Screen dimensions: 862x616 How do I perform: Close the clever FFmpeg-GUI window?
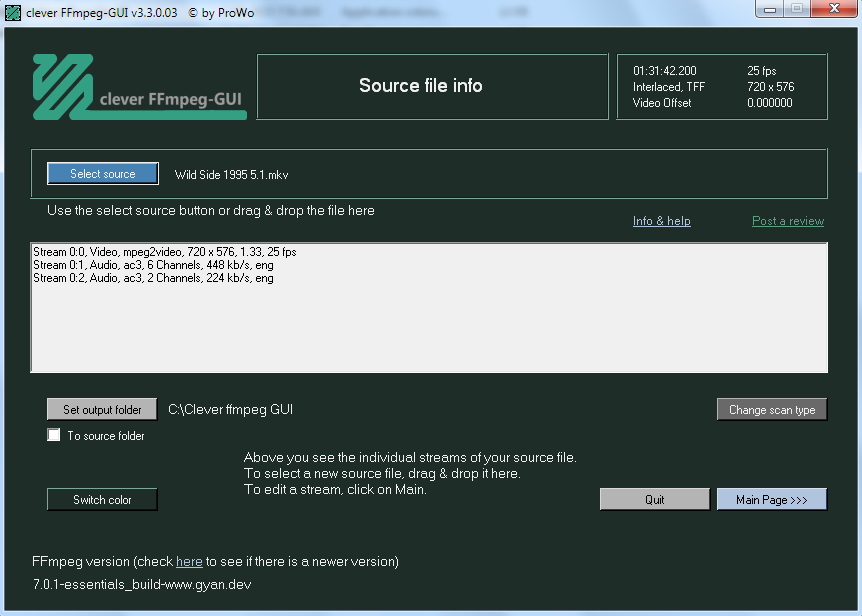(x=834, y=9)
